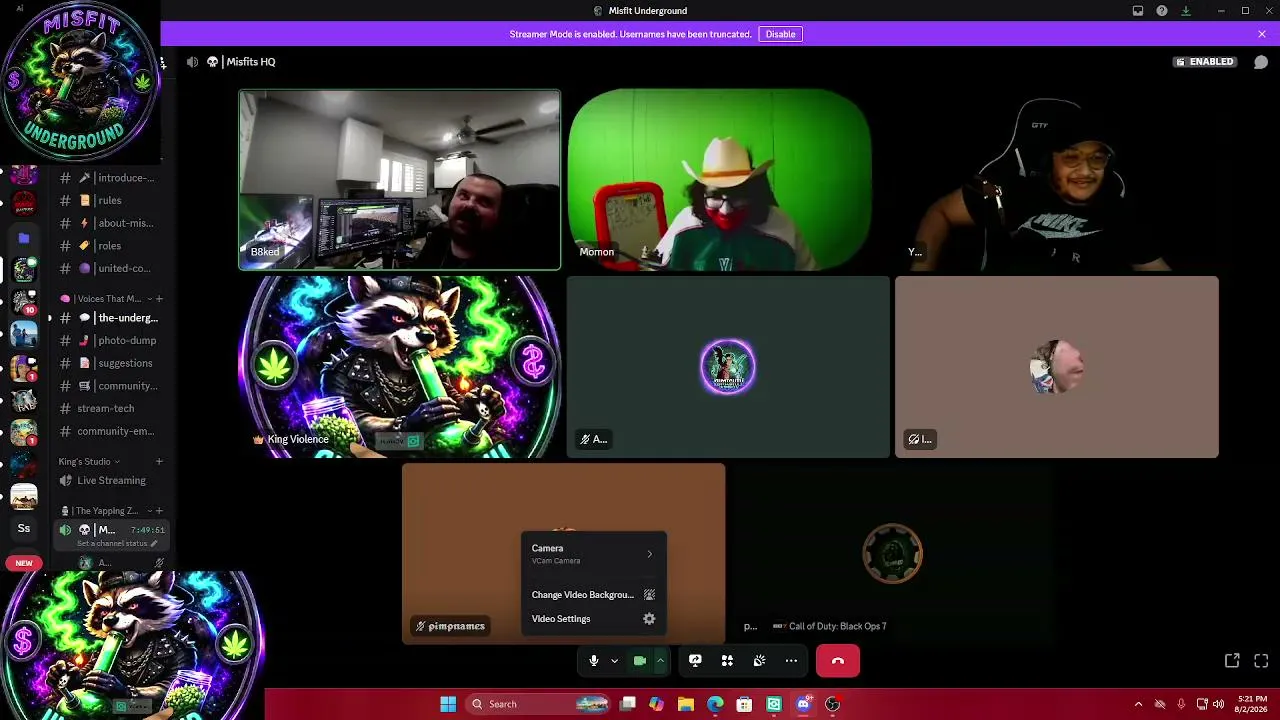Click the Disable streamer mode button
The height and width of the screenshot is (720, 1280).
(780, 34)
